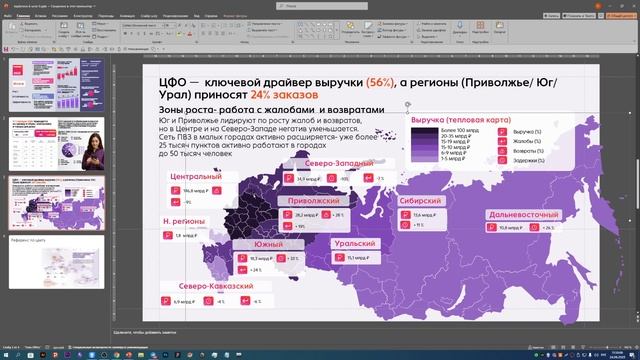Expand the Layout (Макет) dropdown
The height and width of the screenshot is (360, 640).
click(101, 24)
